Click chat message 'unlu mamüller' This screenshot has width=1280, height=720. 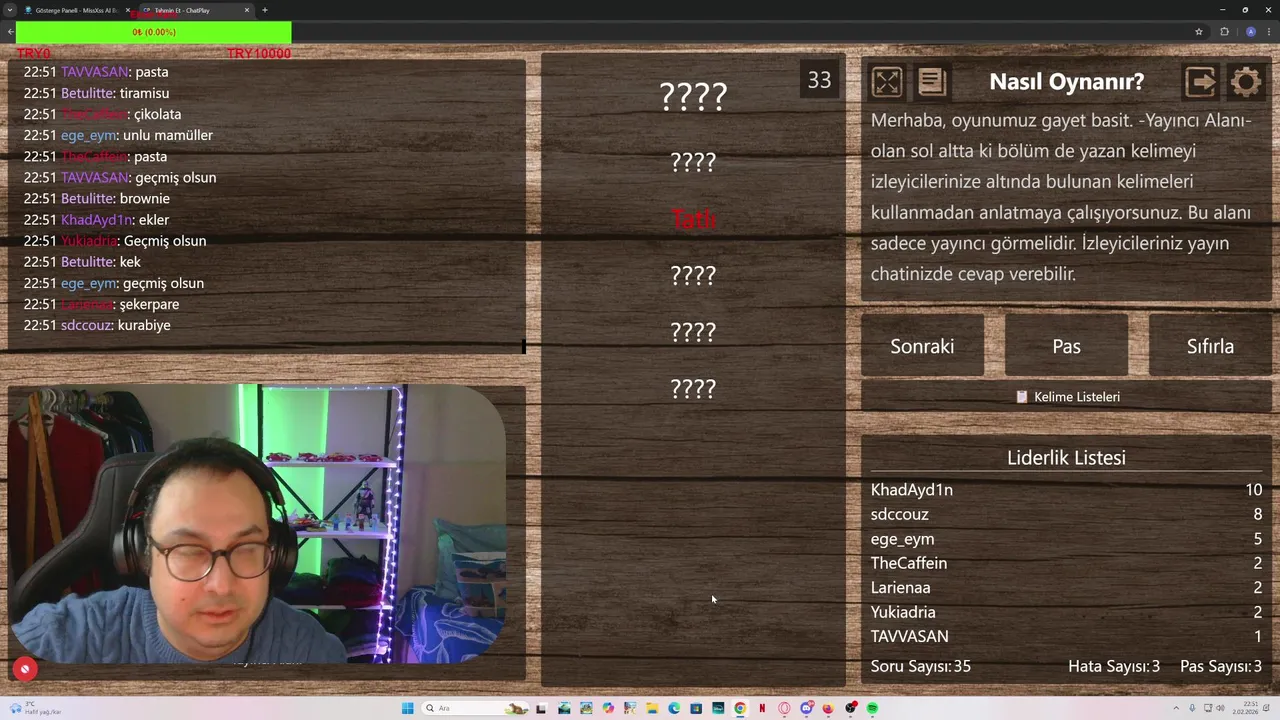[x=167, y=135]
